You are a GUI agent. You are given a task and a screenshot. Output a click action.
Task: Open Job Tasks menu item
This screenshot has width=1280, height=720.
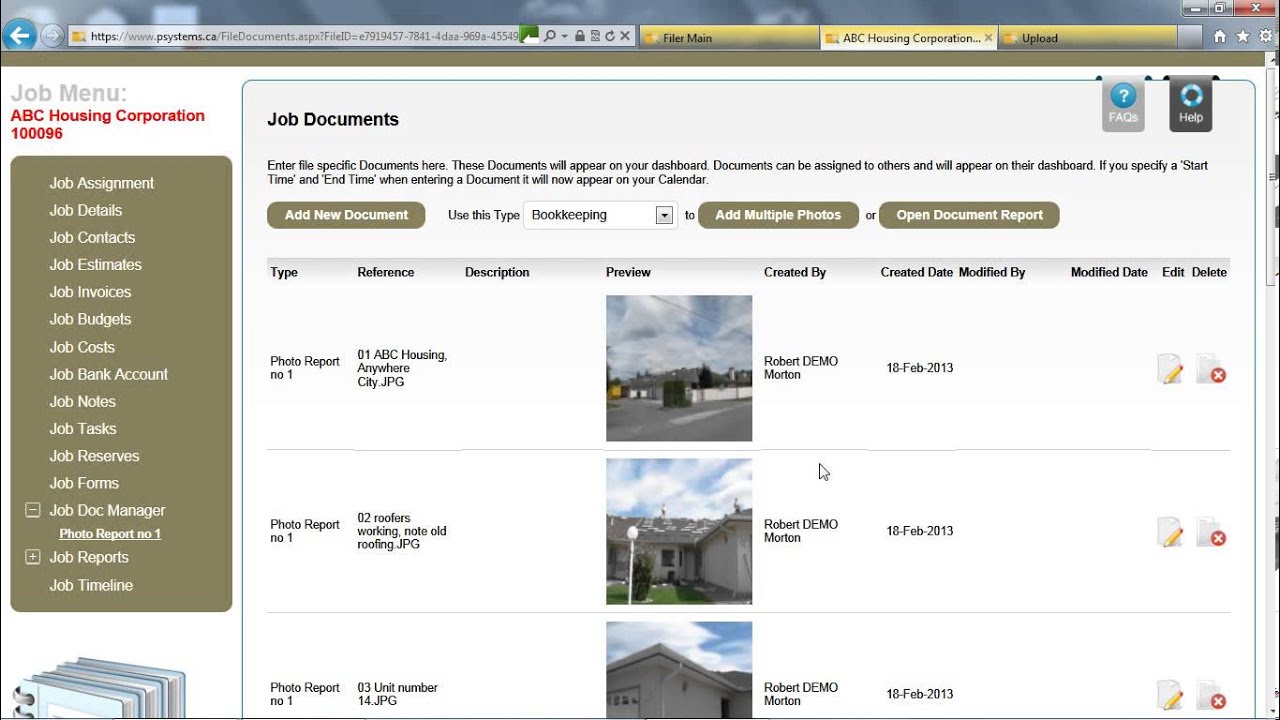(83, 428)
